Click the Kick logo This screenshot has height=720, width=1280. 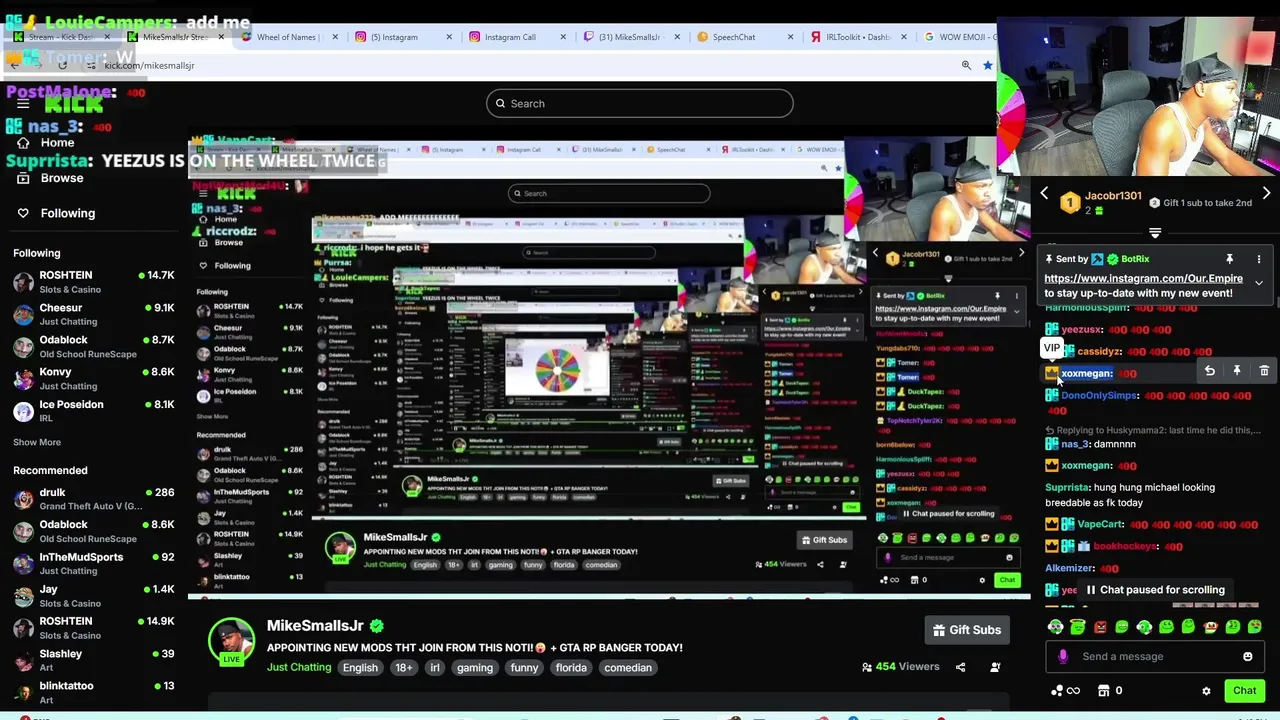pyautogui.click(x=74, y=103)
